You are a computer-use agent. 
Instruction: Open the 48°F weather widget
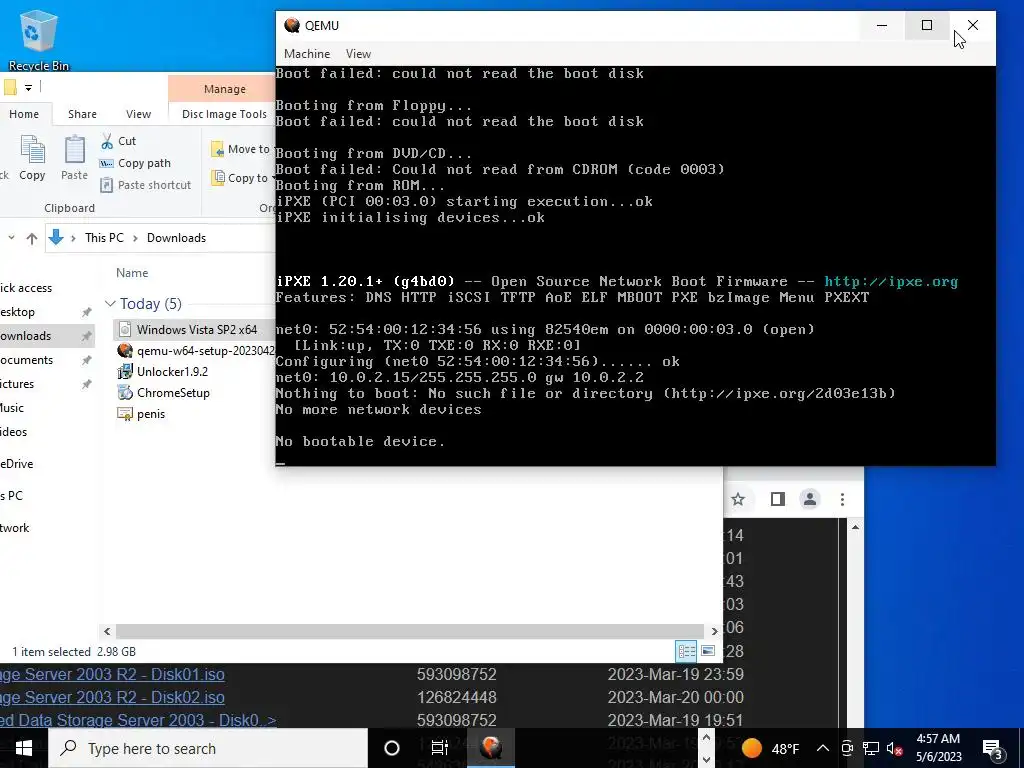771,748
